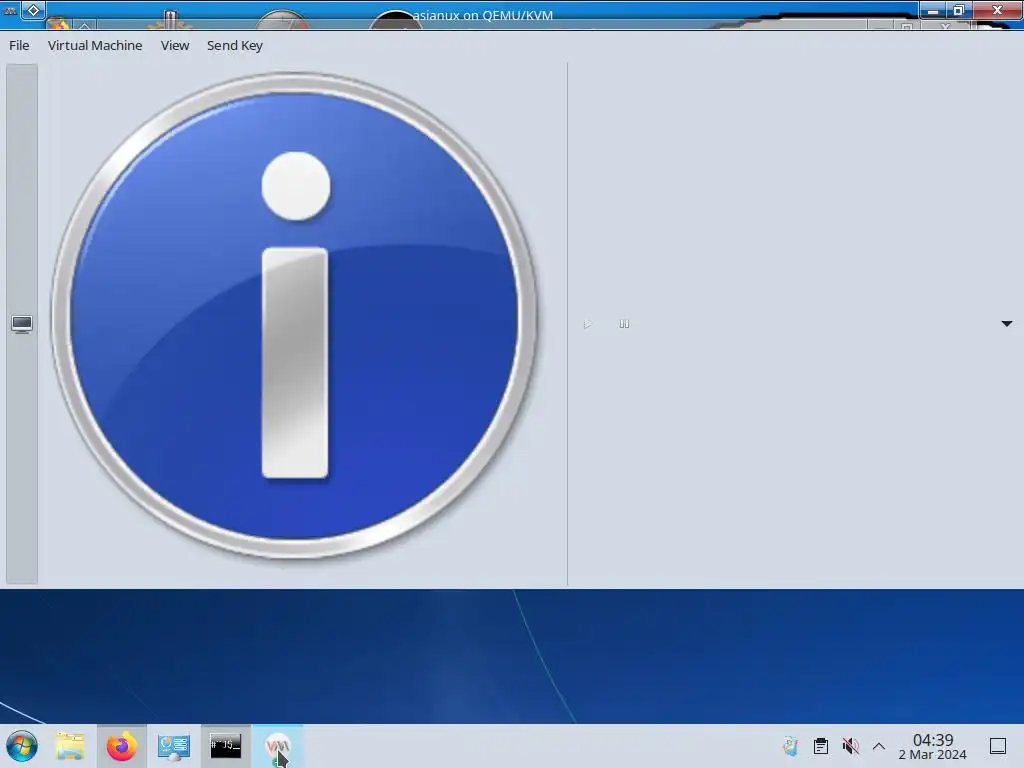Pause the virtual machine

pyautogui.click(x=624, y=324)
